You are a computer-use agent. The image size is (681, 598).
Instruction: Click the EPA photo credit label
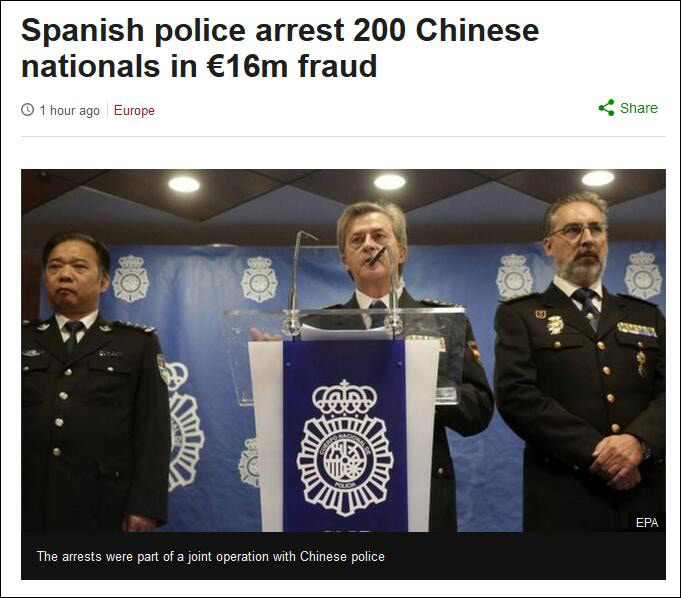[647, 522]
